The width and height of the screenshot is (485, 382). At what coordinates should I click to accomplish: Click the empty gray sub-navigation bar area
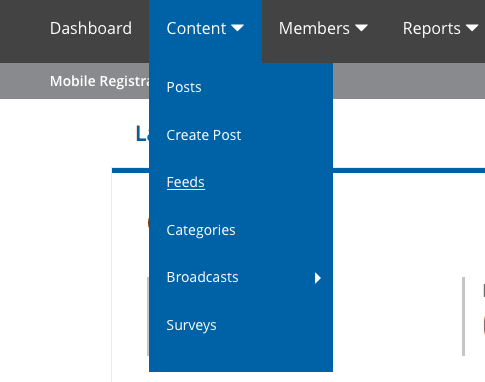409,81
